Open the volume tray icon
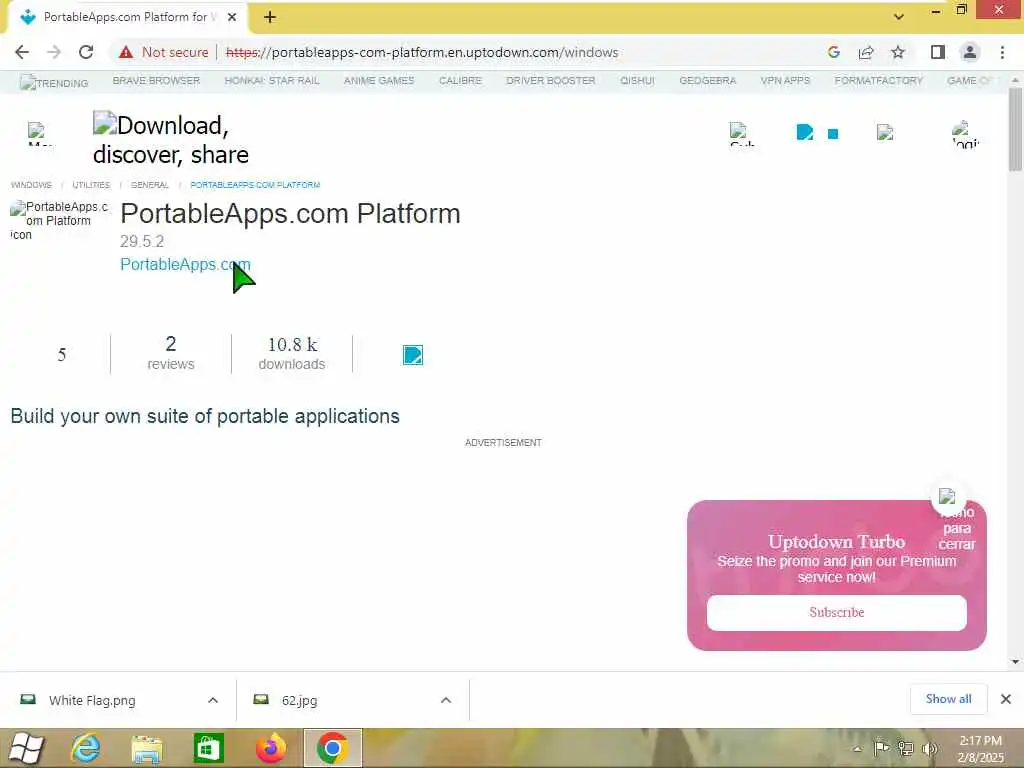The image size is (1024, 768). 929,749
